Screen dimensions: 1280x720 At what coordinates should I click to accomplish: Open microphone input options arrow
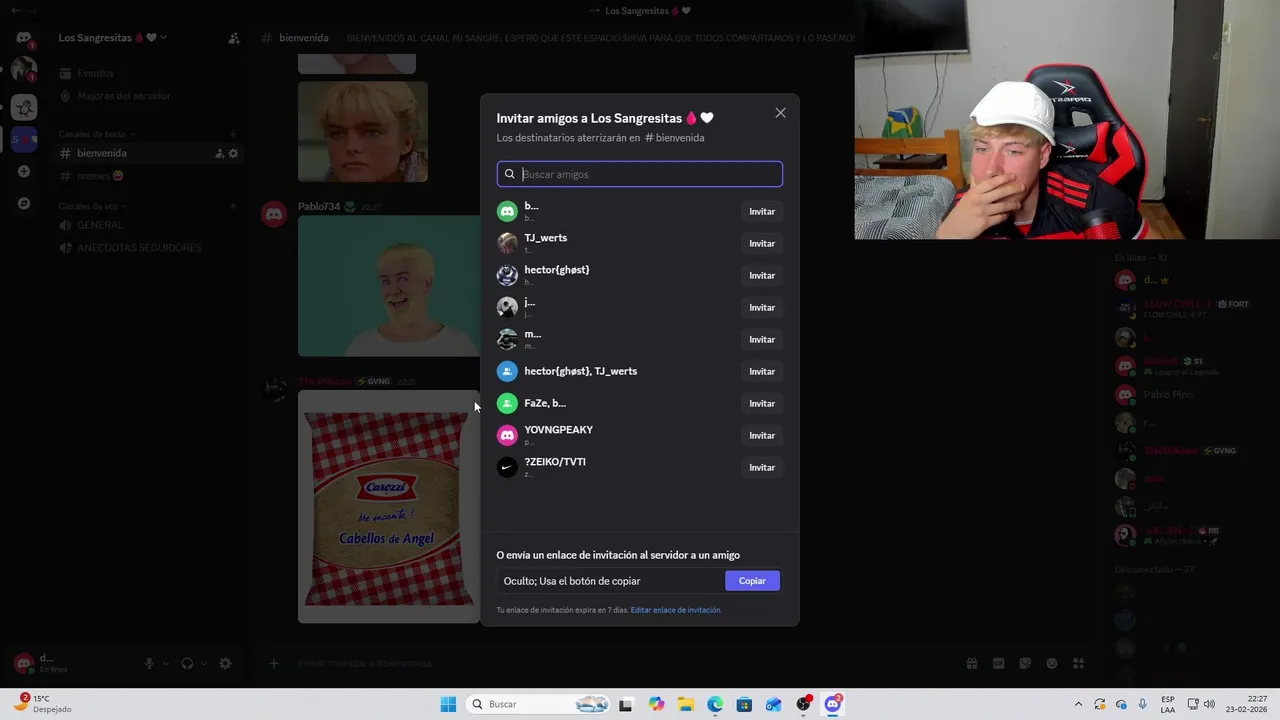click(166, 663)
